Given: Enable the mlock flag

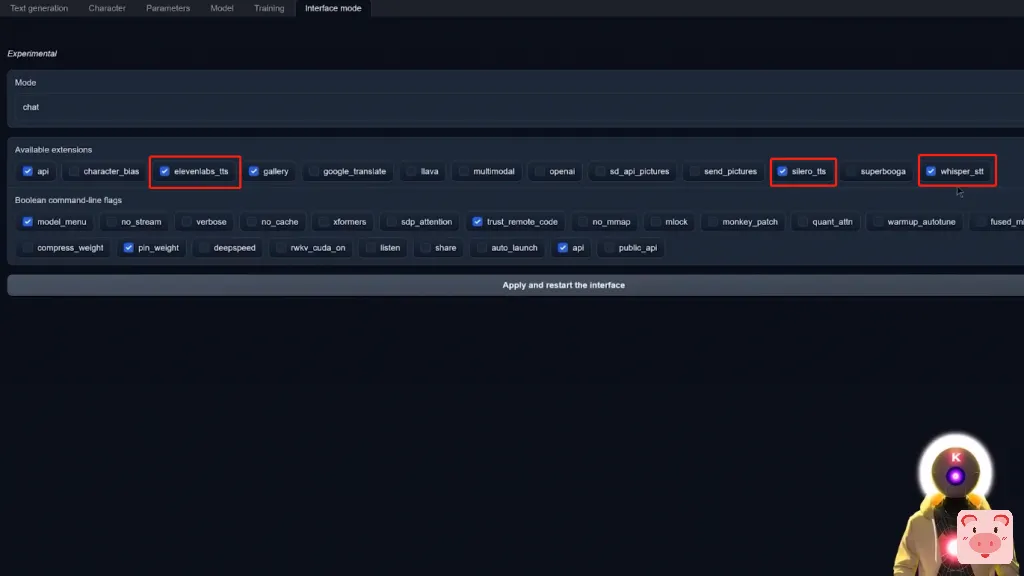Looking at the screenshot, I should [x=656, y=222].
